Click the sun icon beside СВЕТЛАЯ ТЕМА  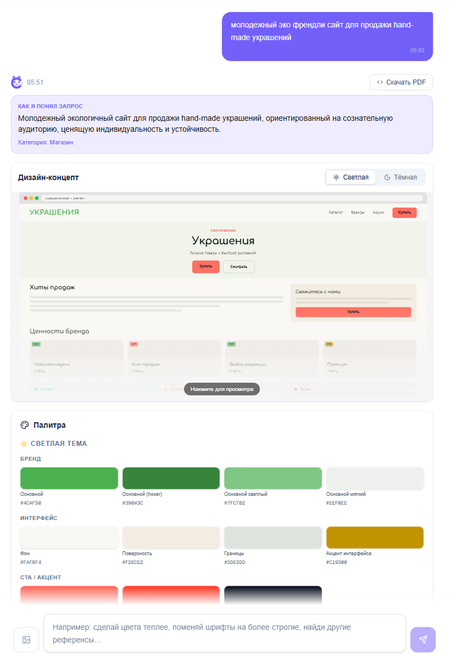pos(24,444)
